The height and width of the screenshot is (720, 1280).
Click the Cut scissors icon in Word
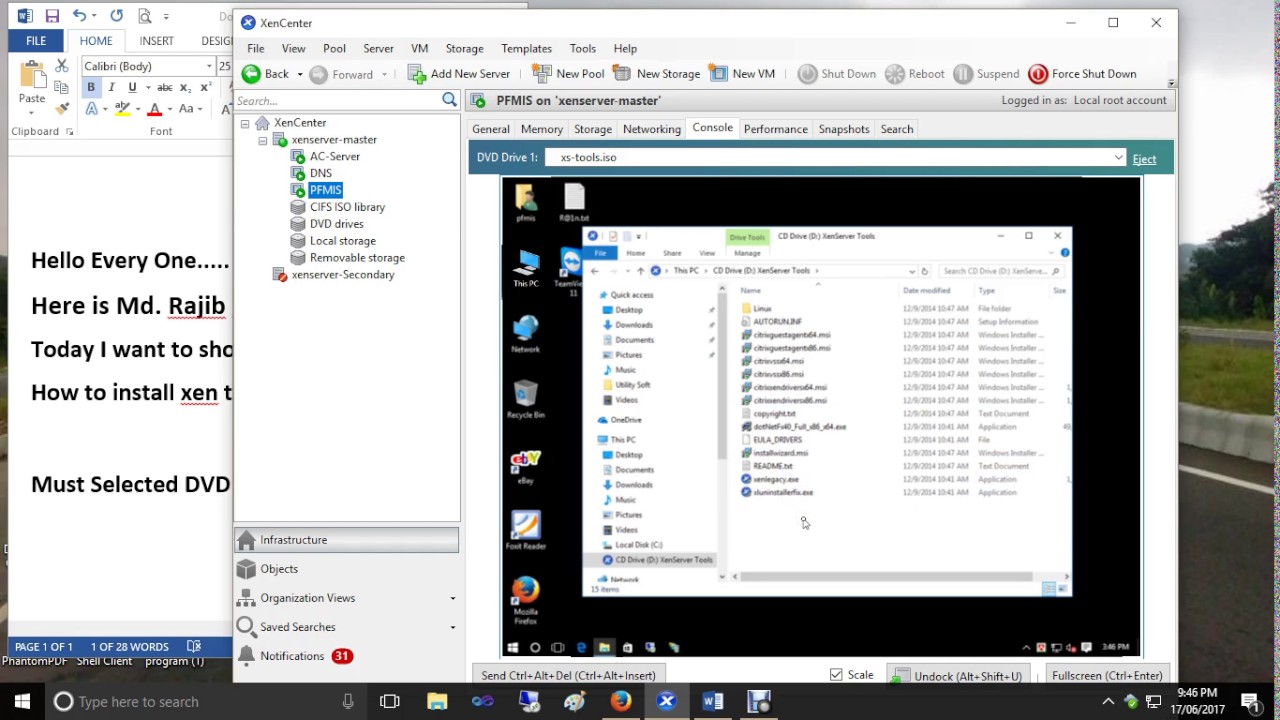coord(62,66)
